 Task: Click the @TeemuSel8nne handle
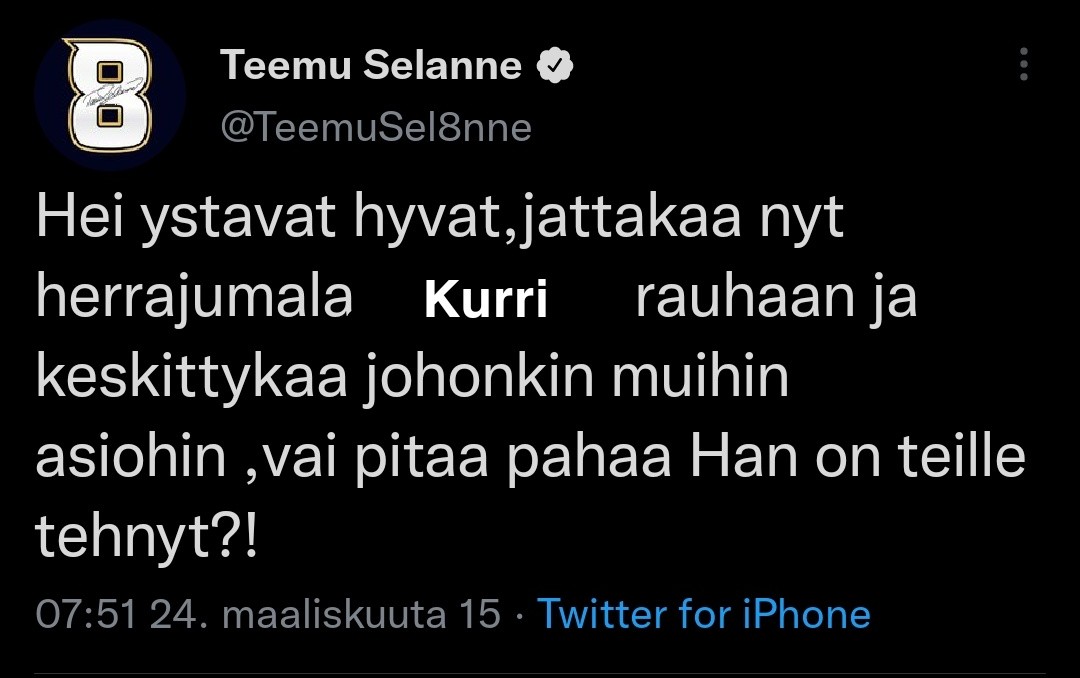[375, 127]
